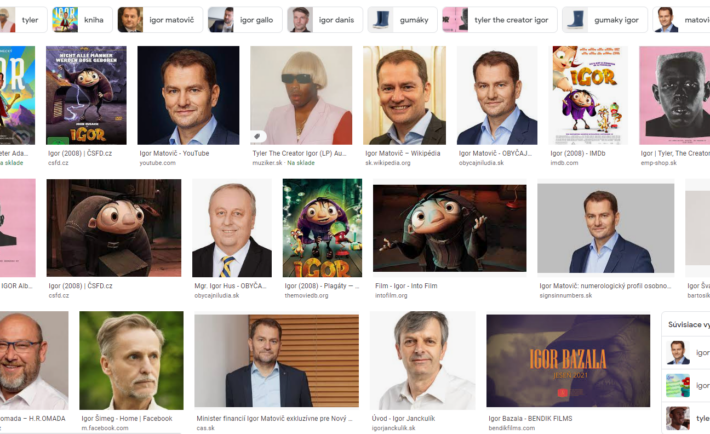
Task: Open the 'Film - Igor - Into Film' image
Action: [x=450, y=228]
